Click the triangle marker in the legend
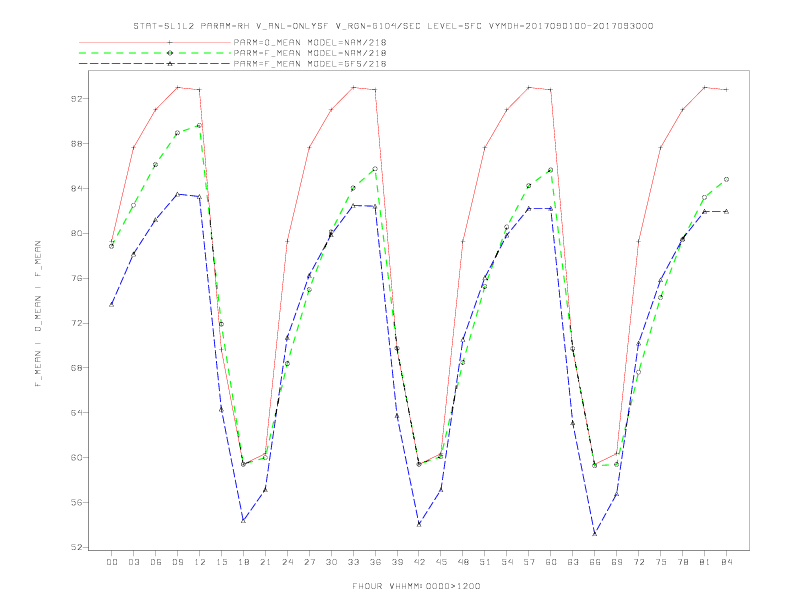The width and height of the screenshot is (792, 612). pos(170,64)
